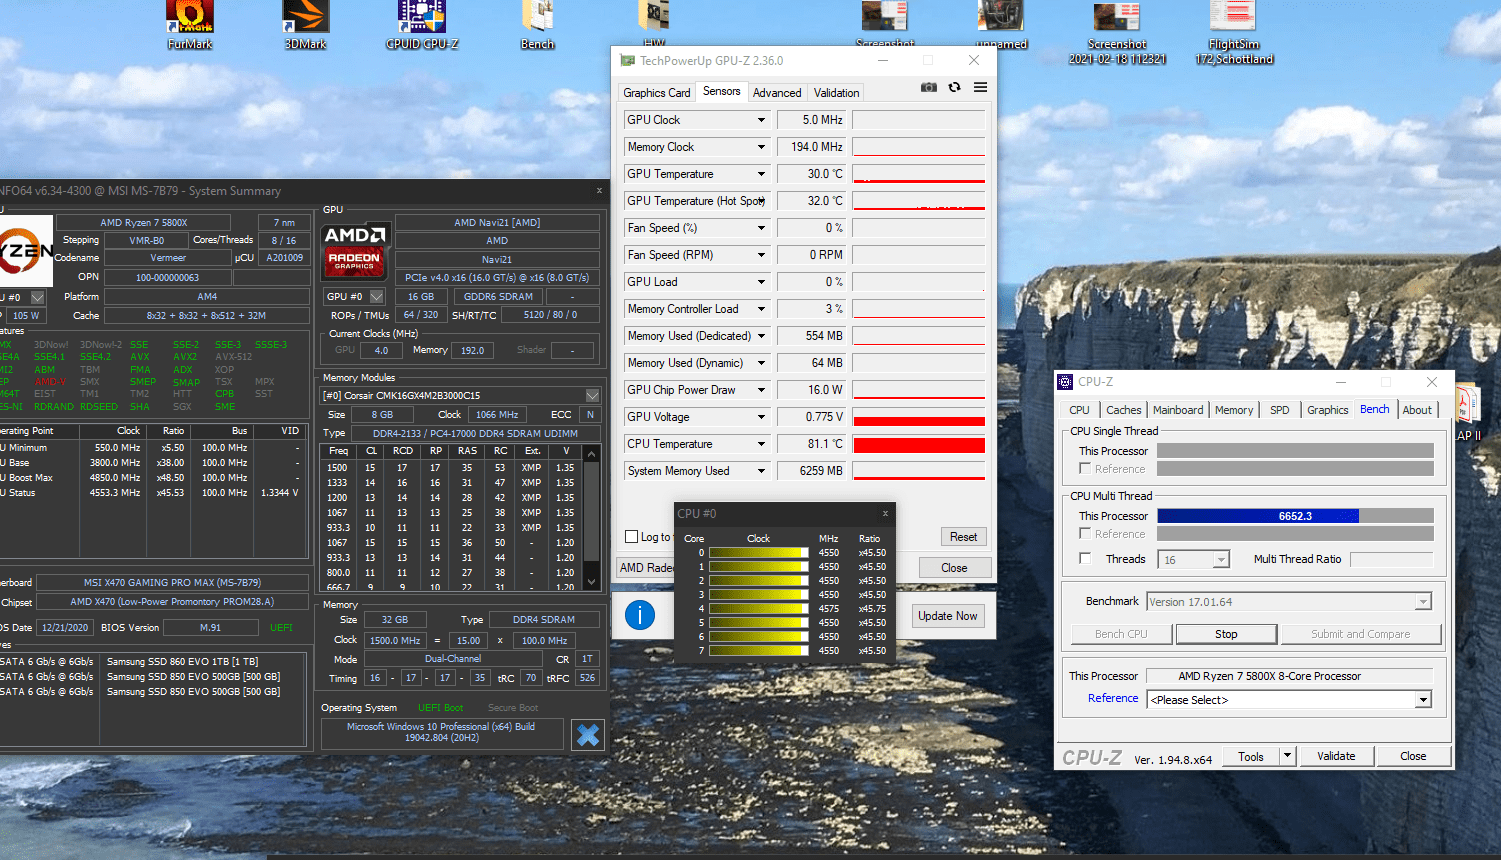This screenshot has height=860, width=1501.
Task: Open Memory Used (Dedicated) sensor dropdown
Action: click(761, 336)
